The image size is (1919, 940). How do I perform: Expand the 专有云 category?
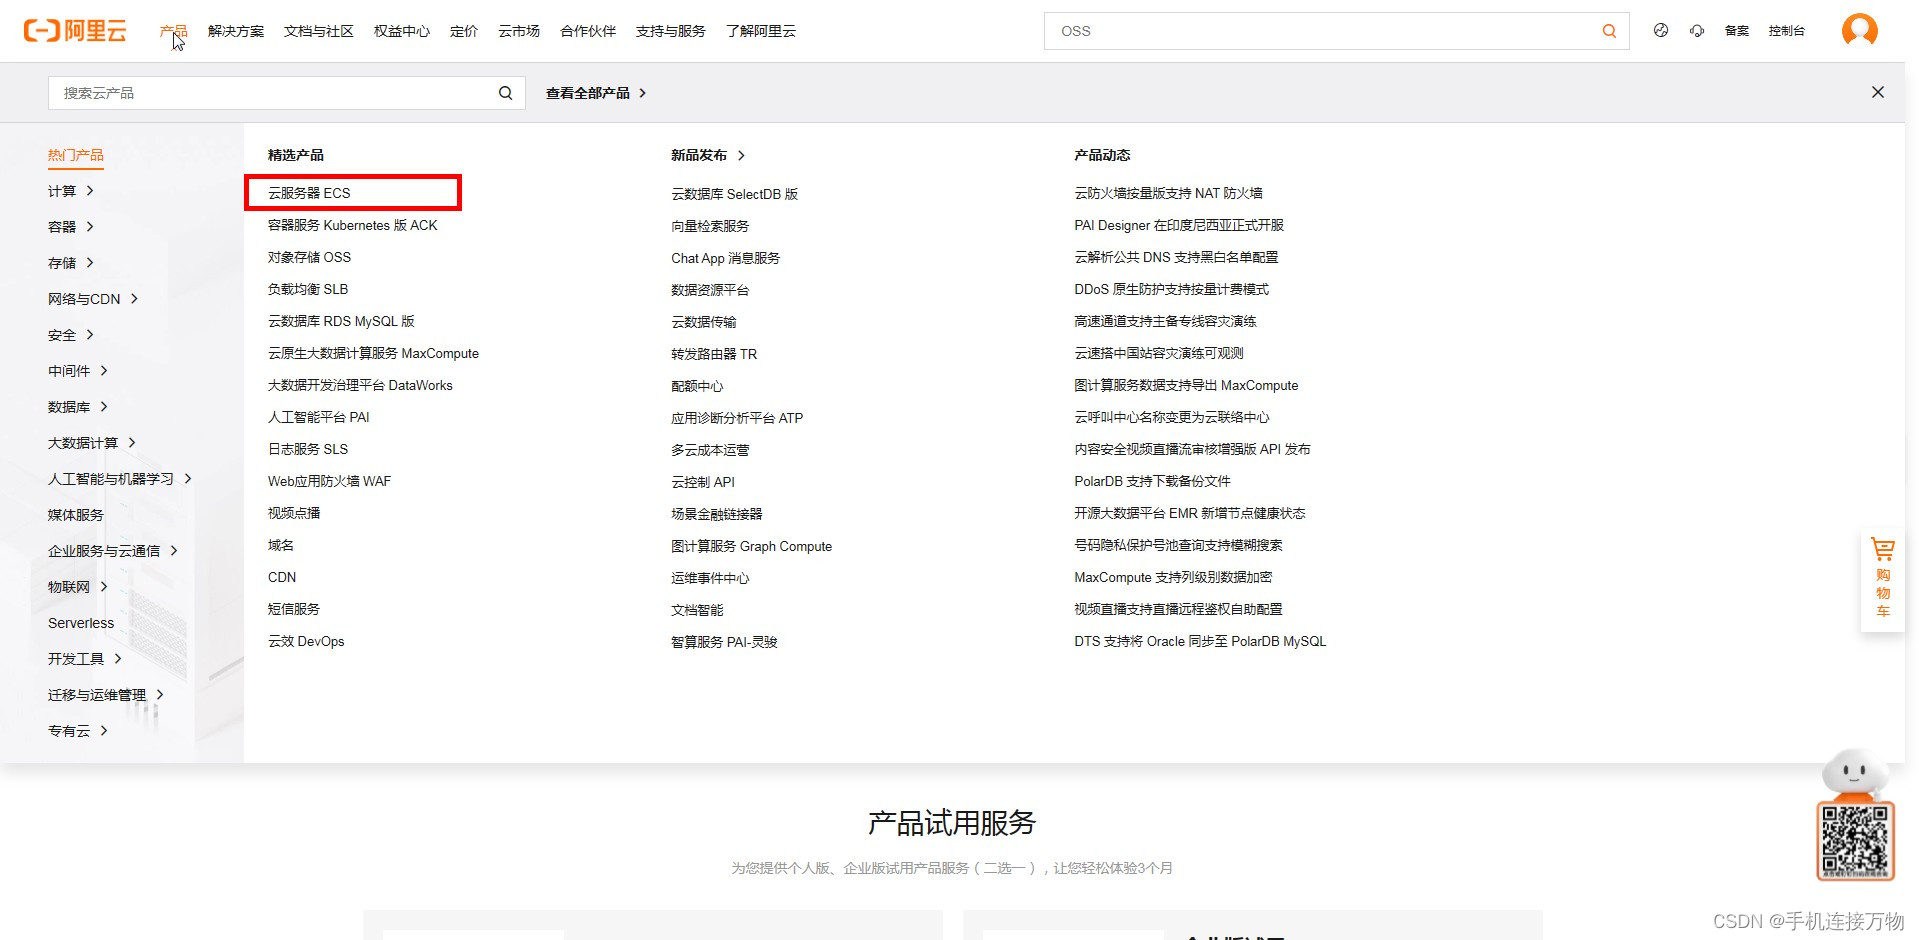click(77, 731)
